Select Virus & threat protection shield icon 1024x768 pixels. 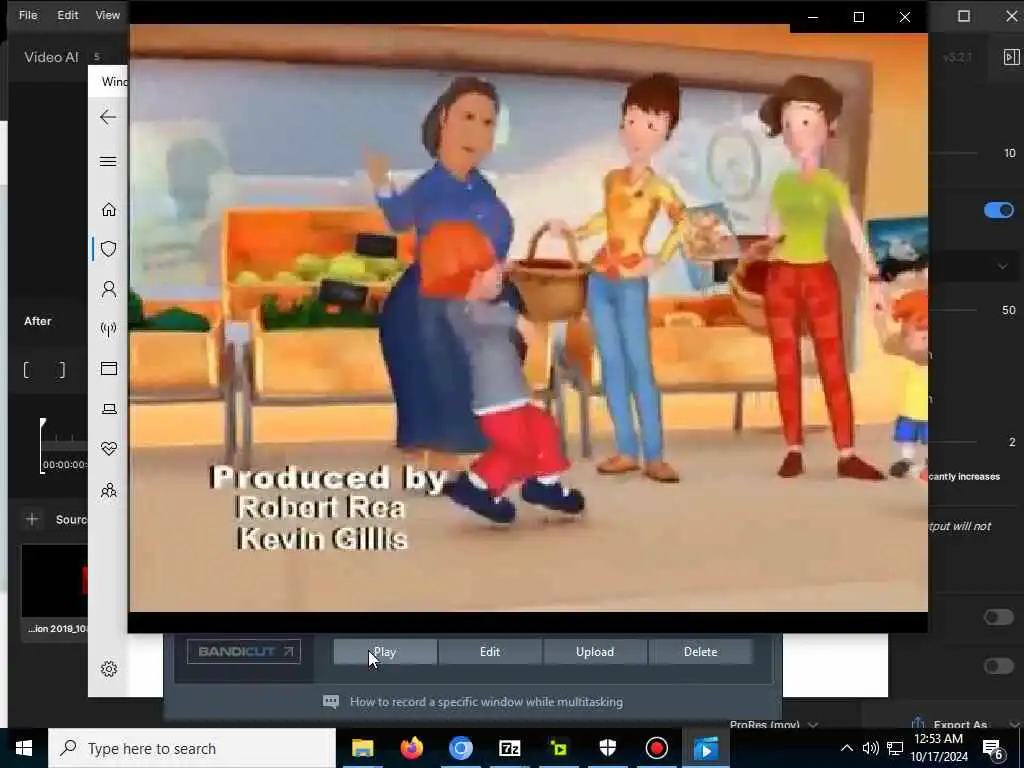(x=108, y=249)
